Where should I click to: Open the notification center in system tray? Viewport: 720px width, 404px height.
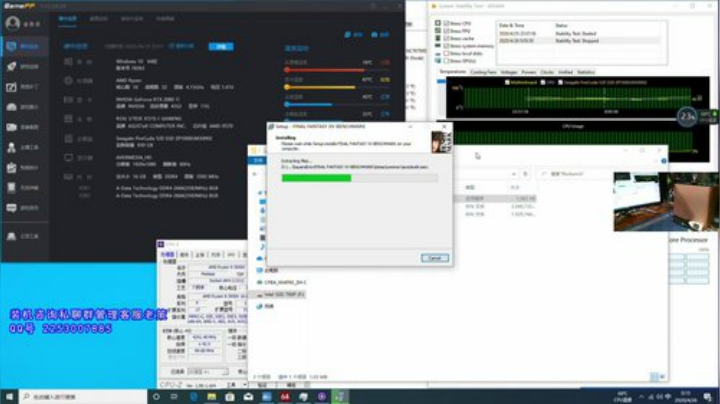(708, 397)
